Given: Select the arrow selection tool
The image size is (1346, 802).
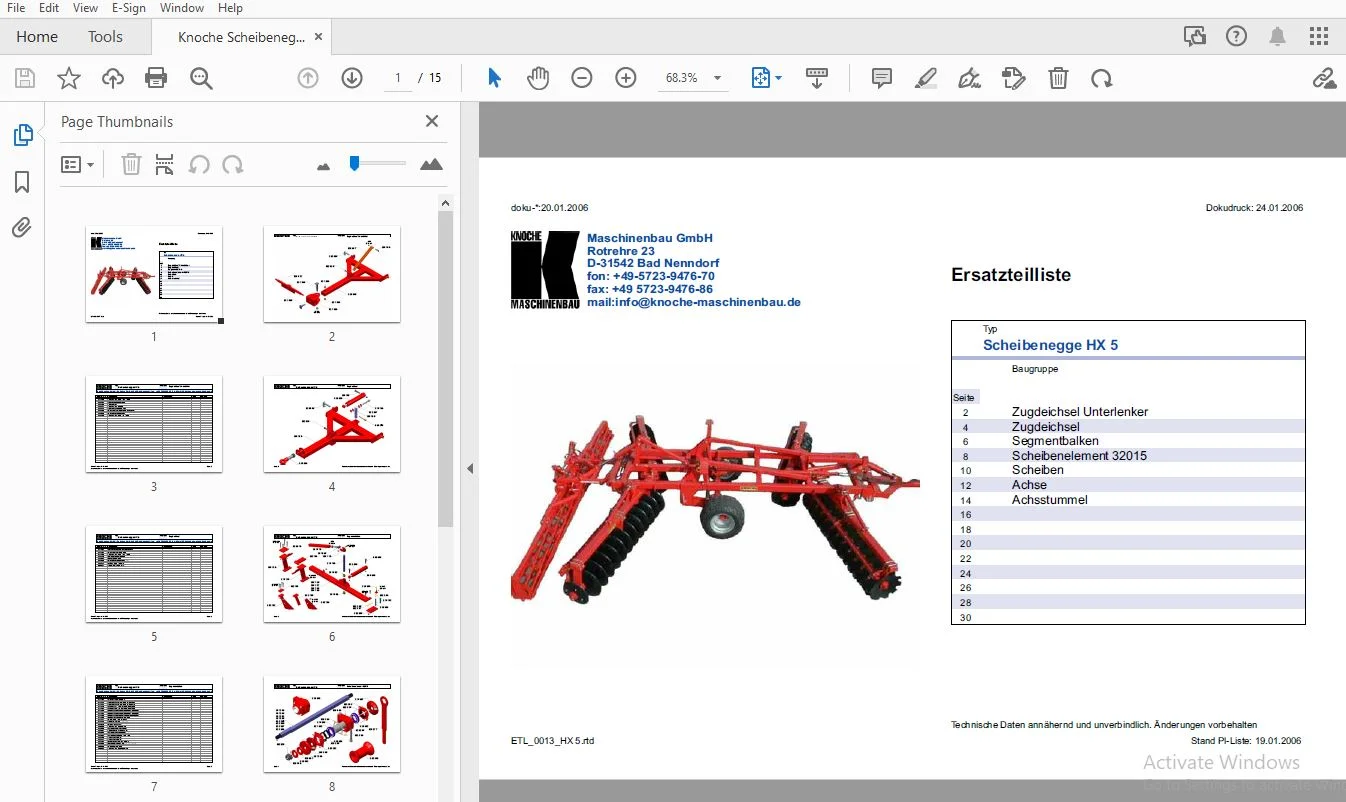Looking at the screenshot, I should click(494, 78).
